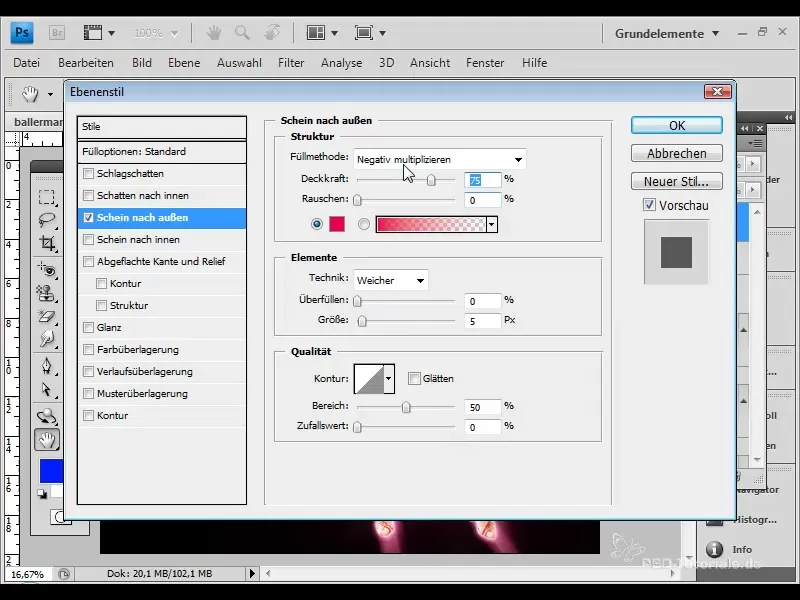Select the 3D Rotate tool
The width and height of the screenshot is (800, 600).
coord(46,416)
